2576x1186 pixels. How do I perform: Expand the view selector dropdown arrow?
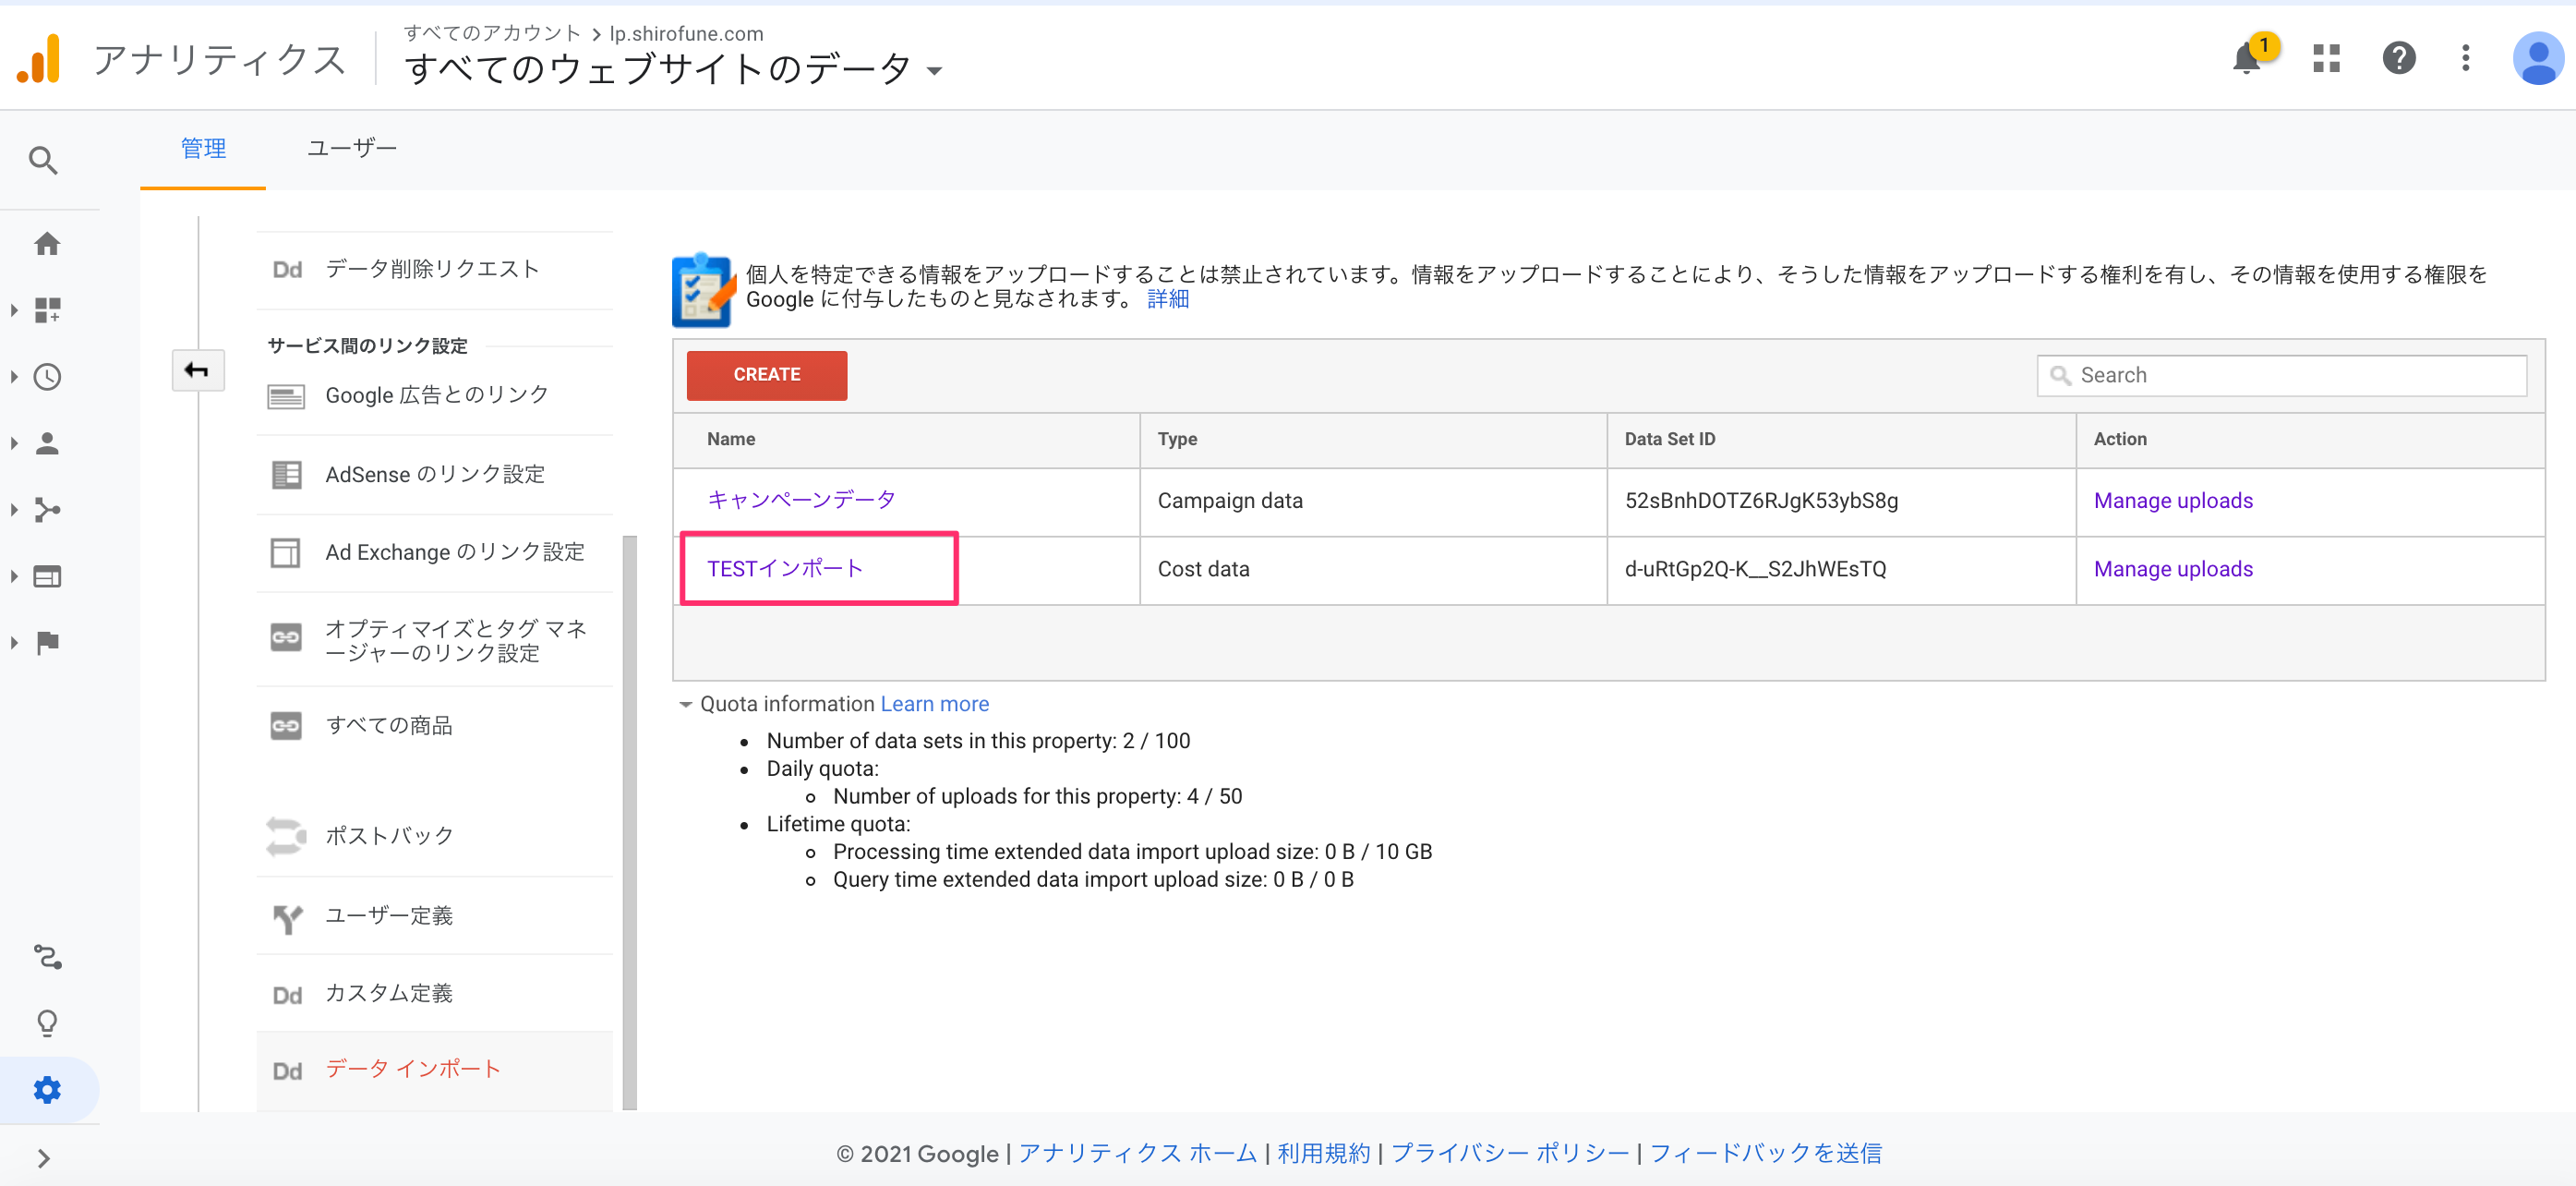point(934,71)
